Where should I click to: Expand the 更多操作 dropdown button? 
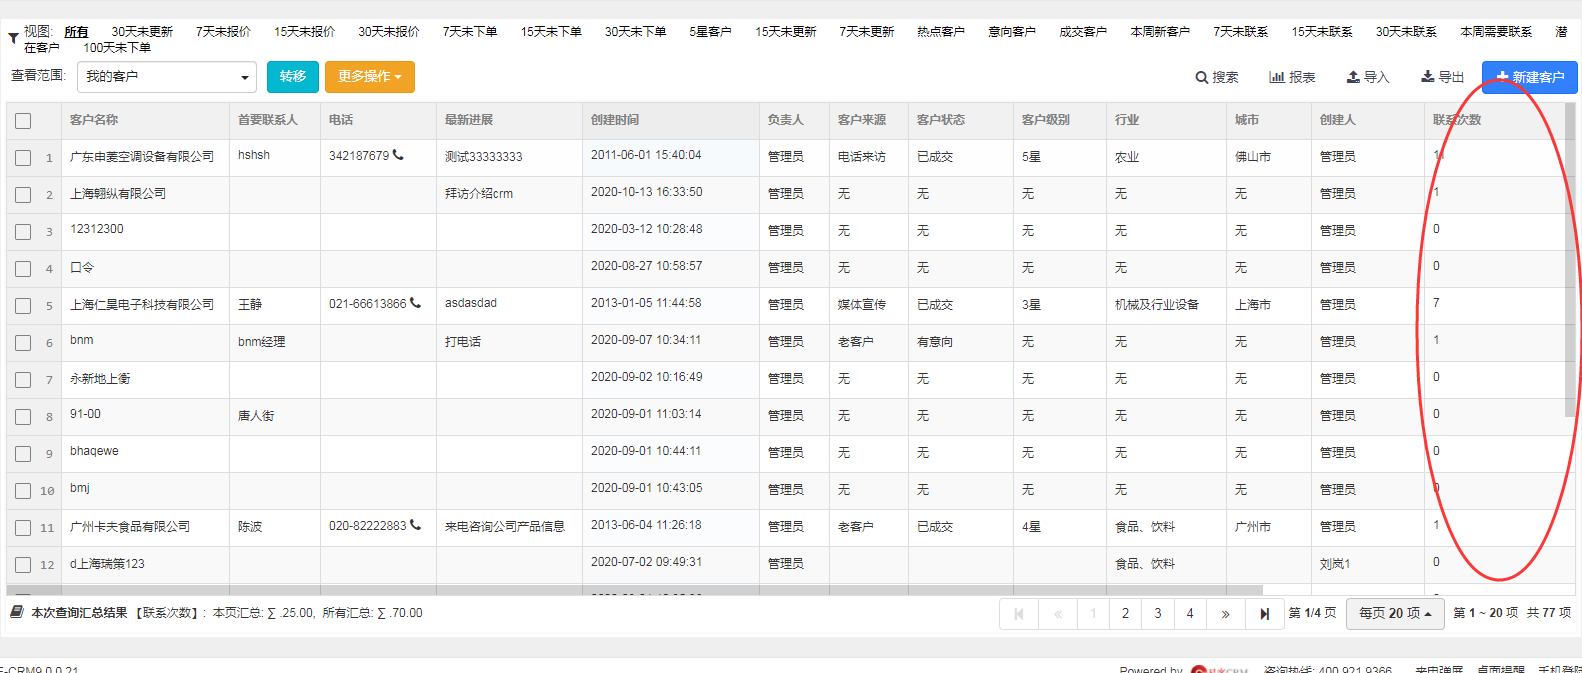click(x=369, y=77)
